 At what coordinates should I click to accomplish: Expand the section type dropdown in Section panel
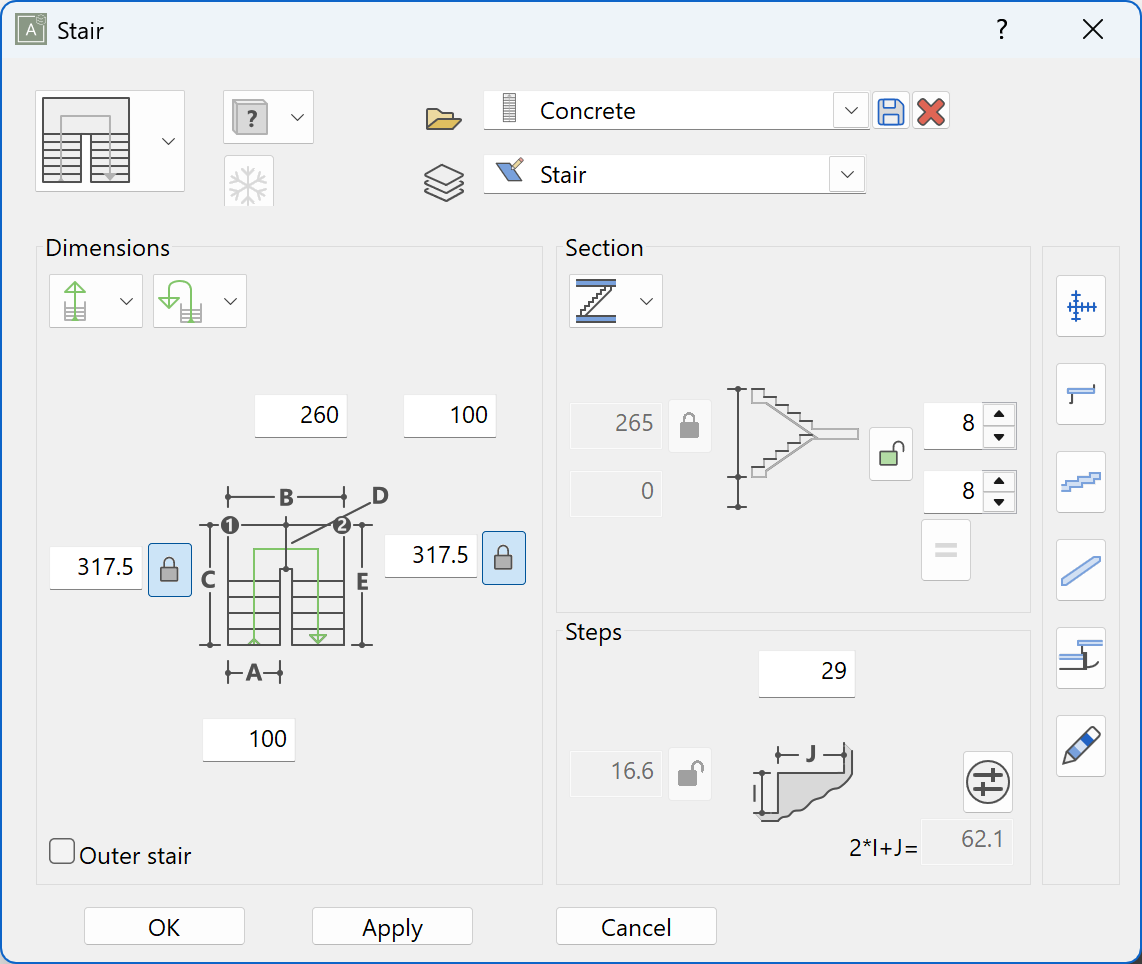pos(646,301)
